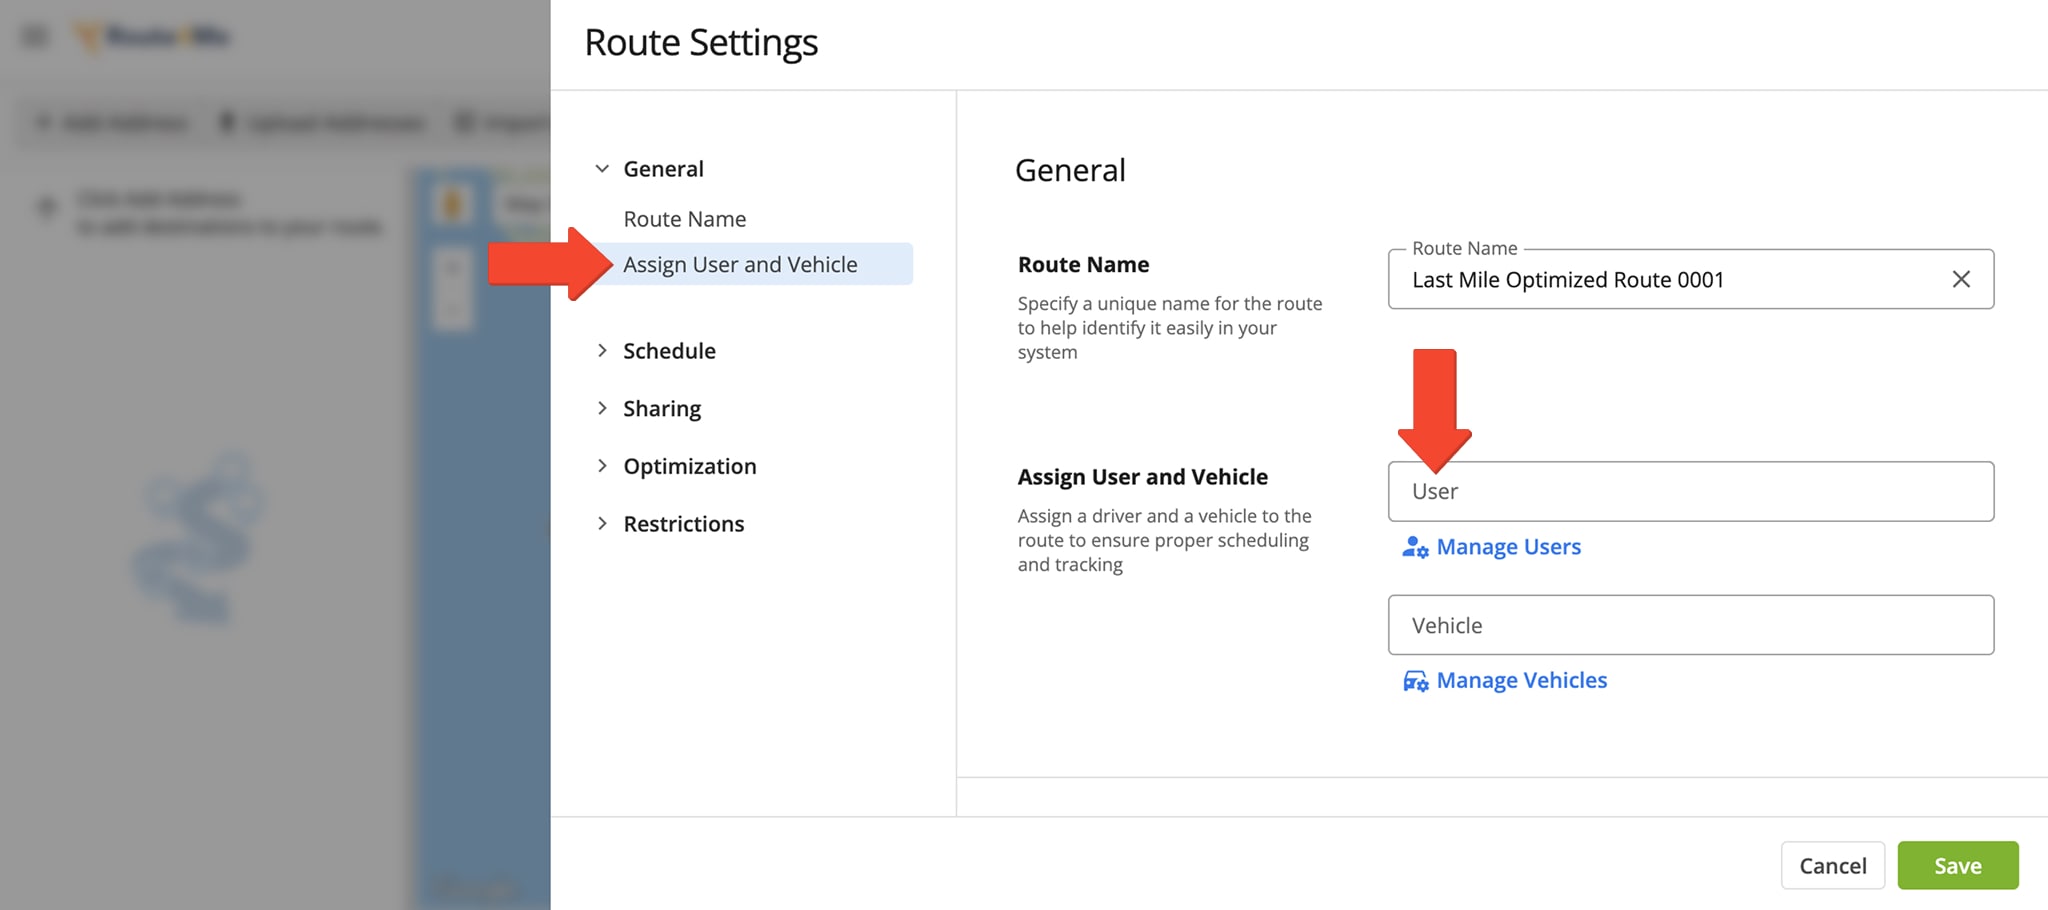Open the Schedule settings category
2048x910 pixels.
point(670,351)
